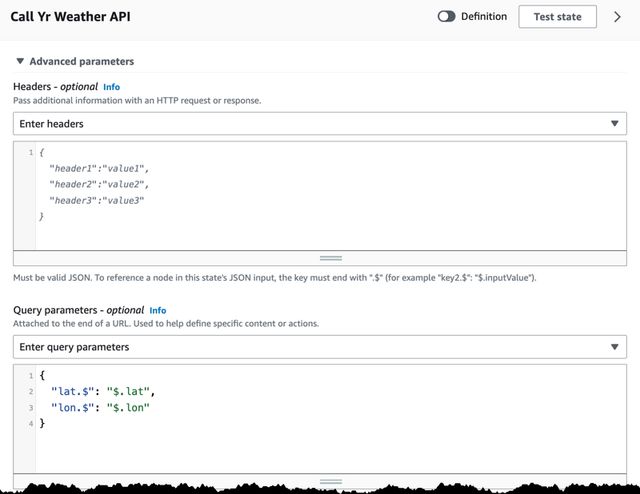640x494 pixels.
Task: Open Info link next to Headers
Action: tap(111, 87)
